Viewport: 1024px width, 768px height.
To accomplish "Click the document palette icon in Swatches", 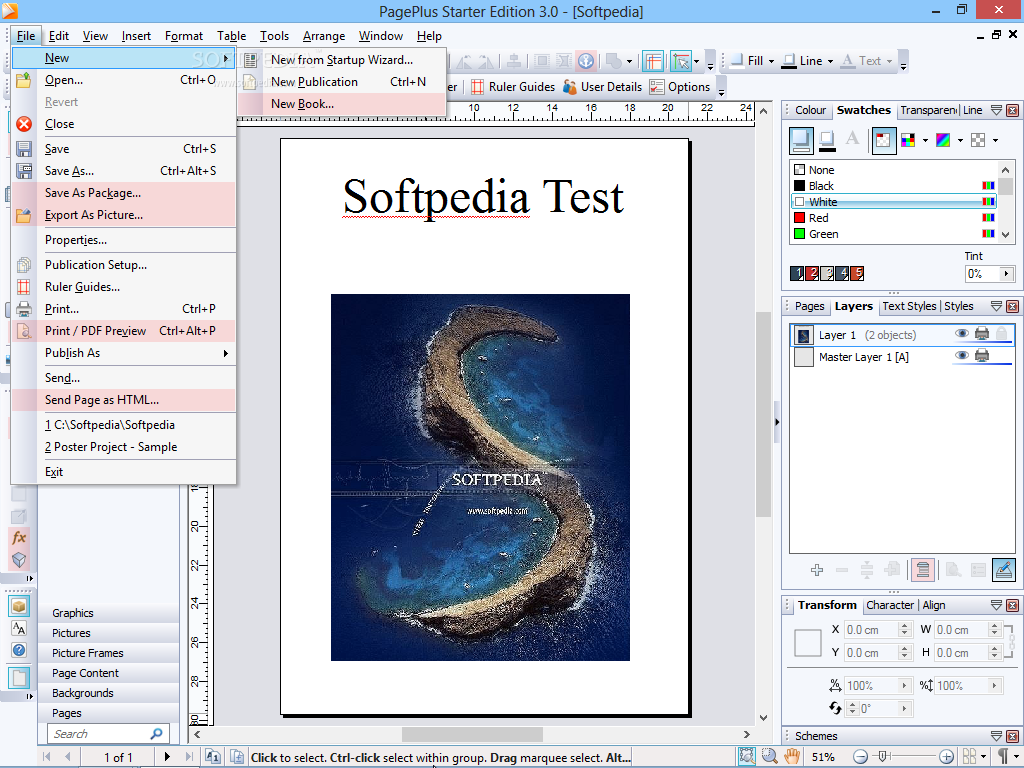I will click(884, 140).
